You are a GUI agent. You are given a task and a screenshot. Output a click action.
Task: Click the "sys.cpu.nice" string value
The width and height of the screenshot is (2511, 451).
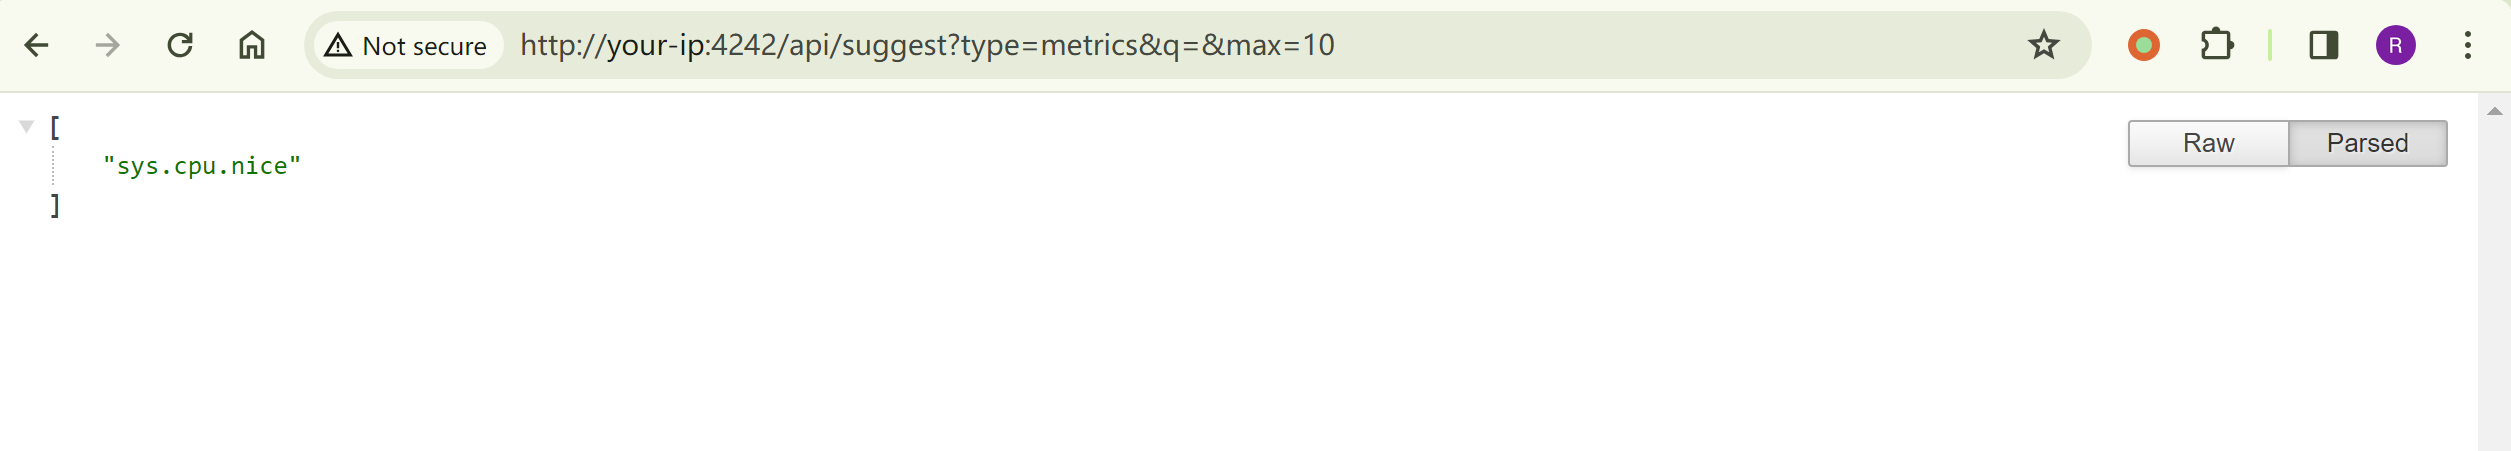(x=201, y=166)
